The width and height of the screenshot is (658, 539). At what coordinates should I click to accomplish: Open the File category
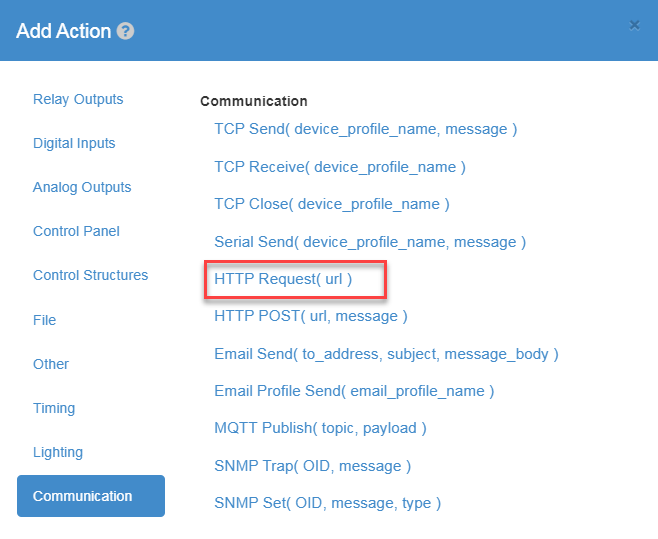coord(44,320)
